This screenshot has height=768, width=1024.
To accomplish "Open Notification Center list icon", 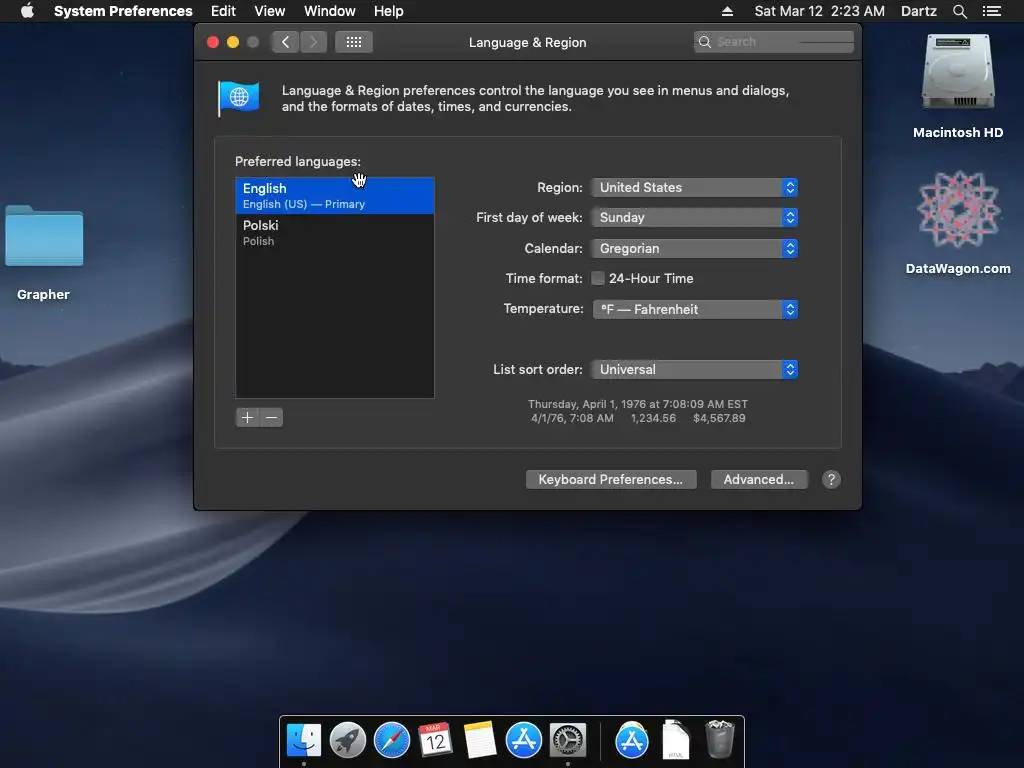I will tap(991, 11).
